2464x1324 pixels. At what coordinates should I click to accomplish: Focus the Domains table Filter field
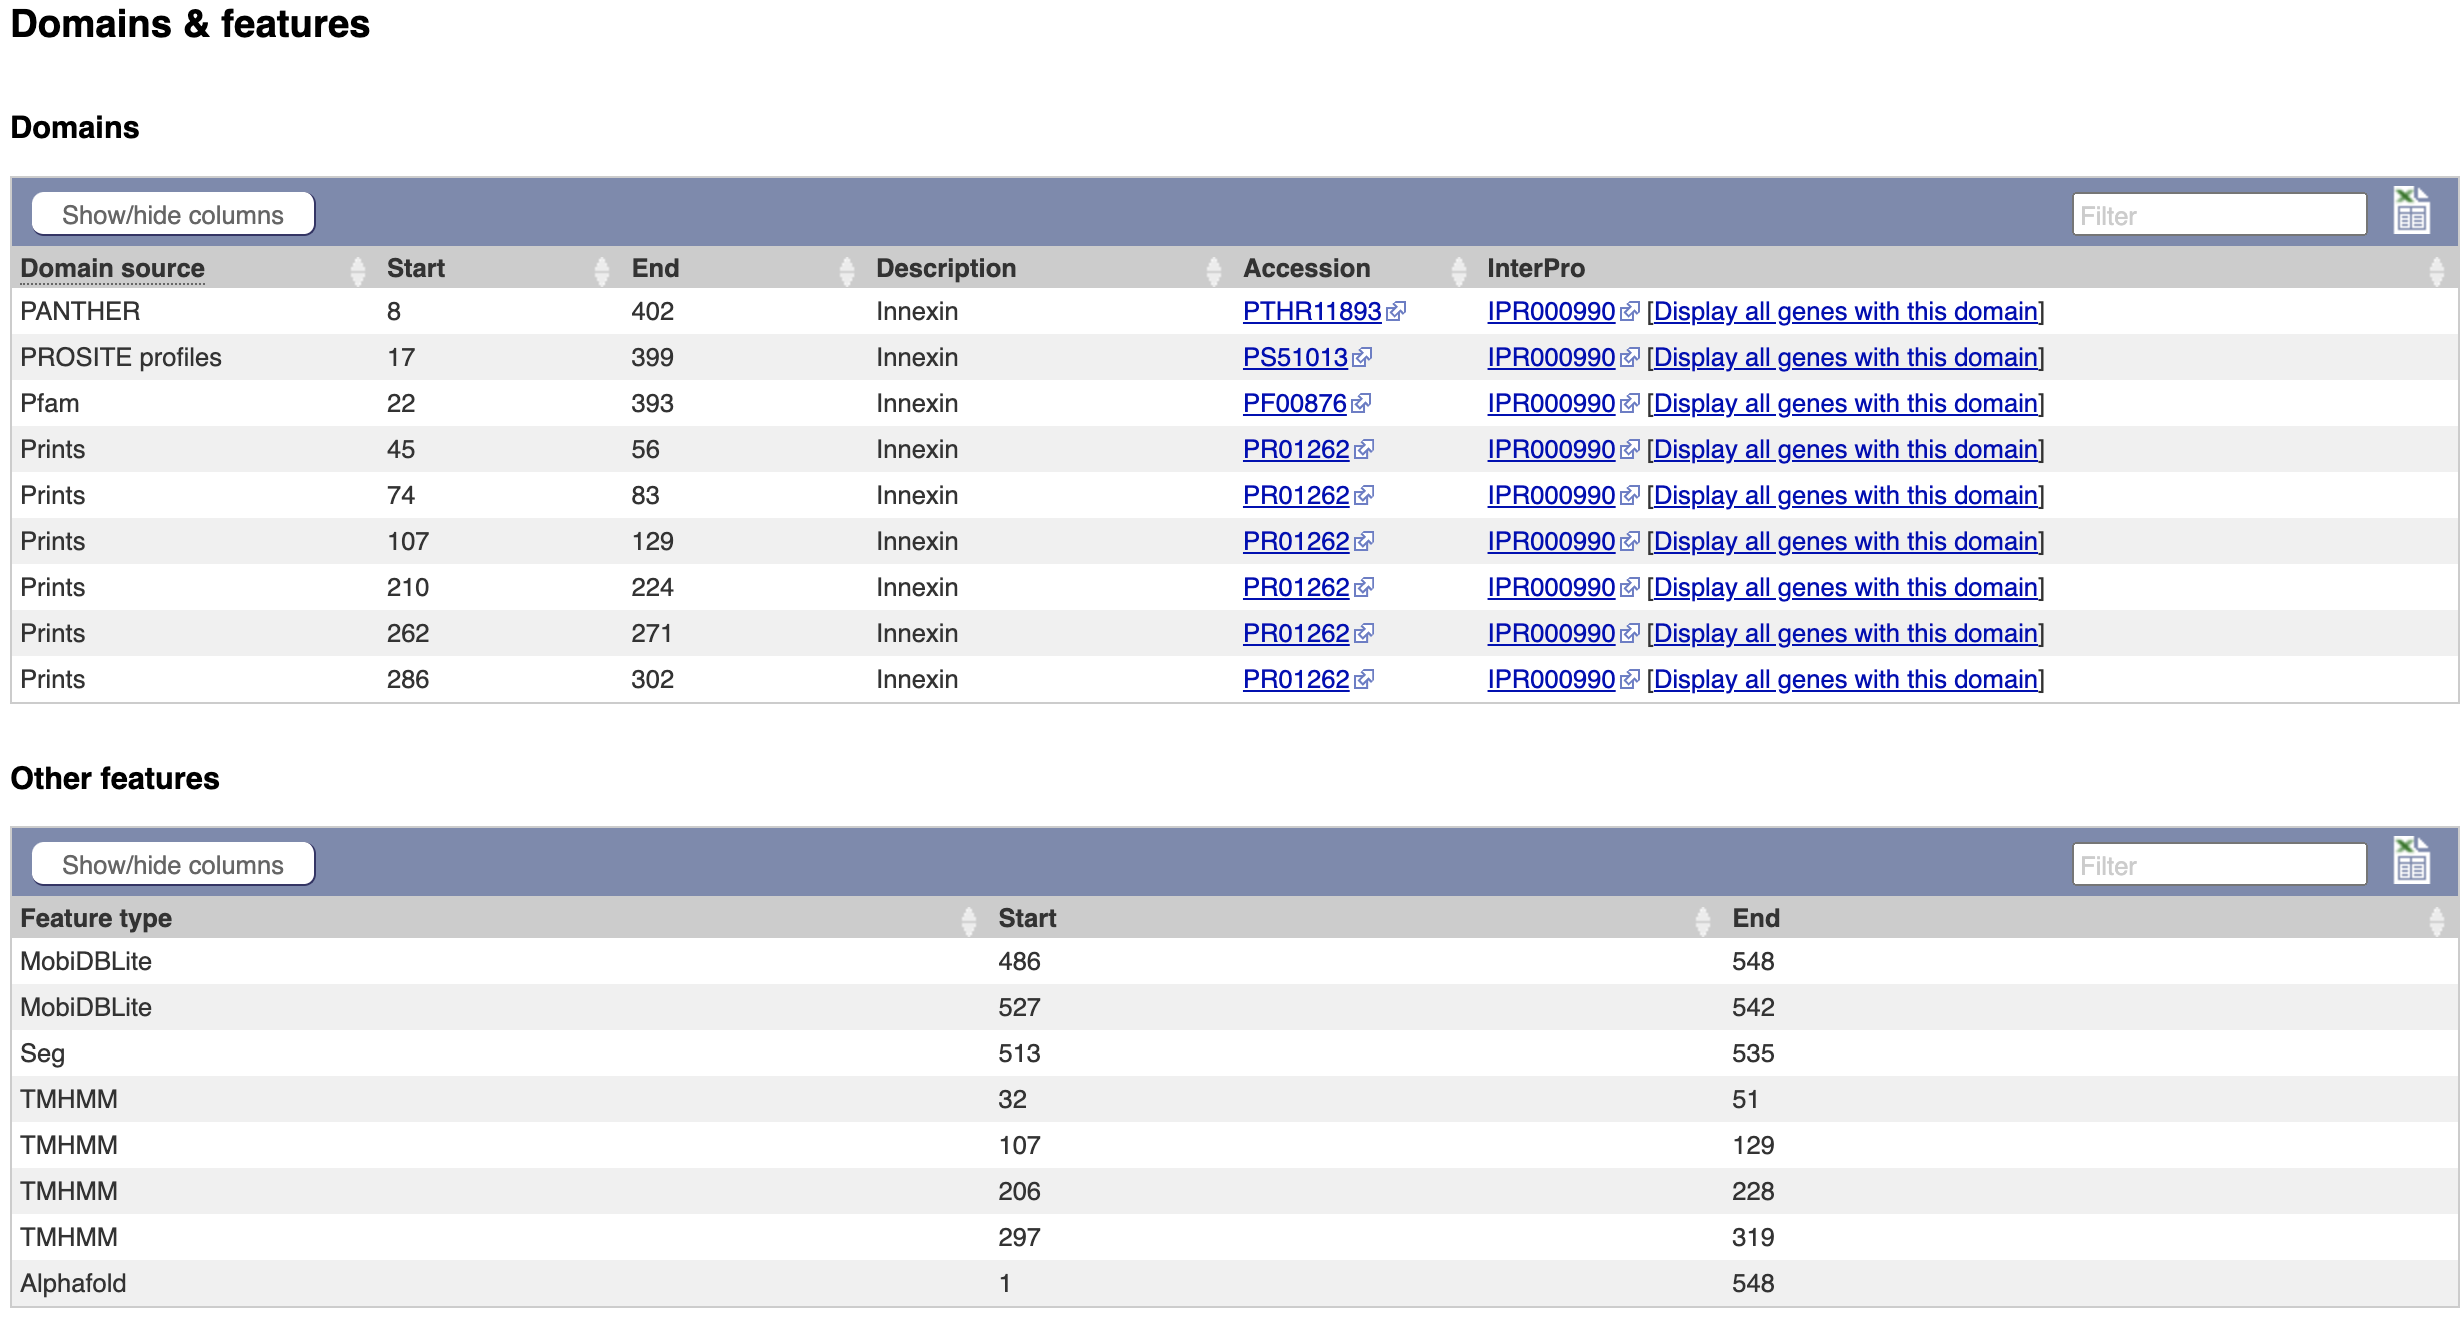point(2220,215)
